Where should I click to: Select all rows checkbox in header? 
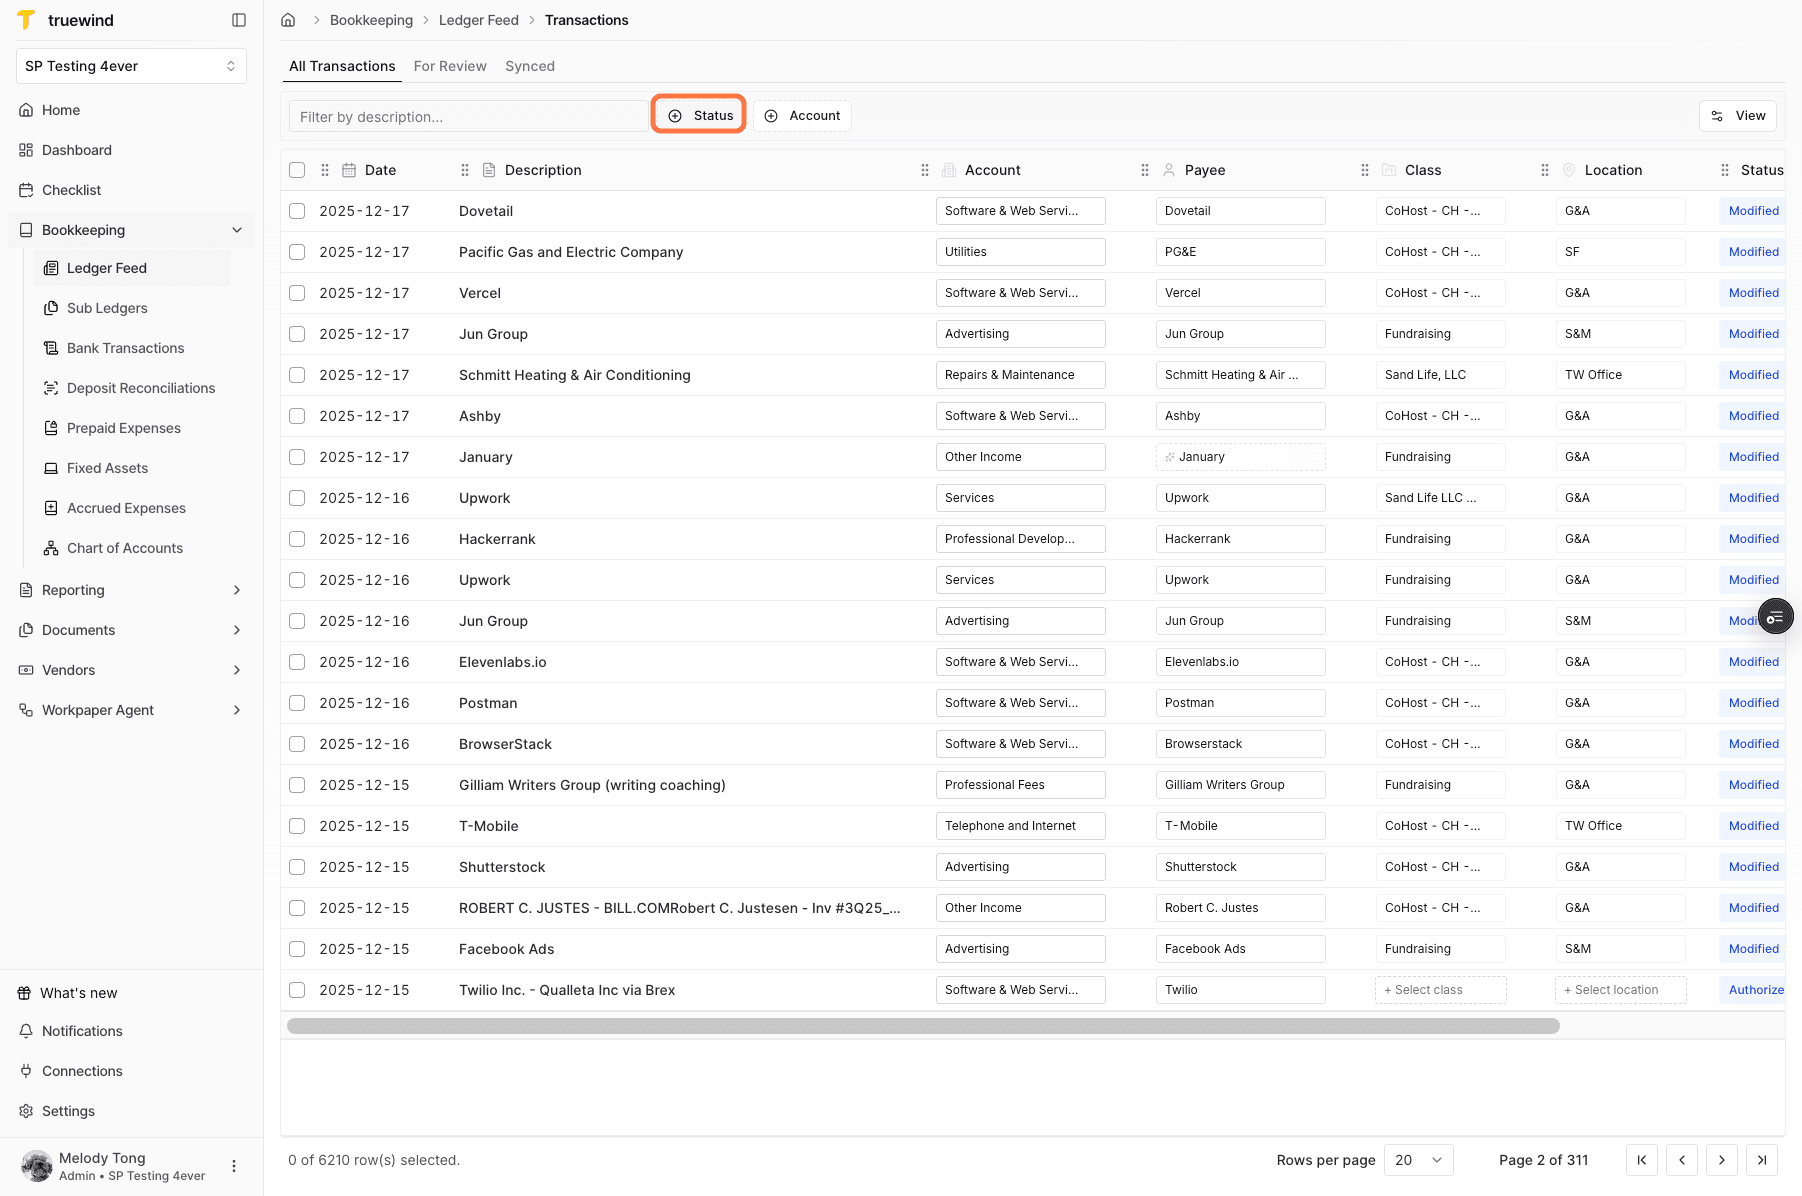point(297,170)
